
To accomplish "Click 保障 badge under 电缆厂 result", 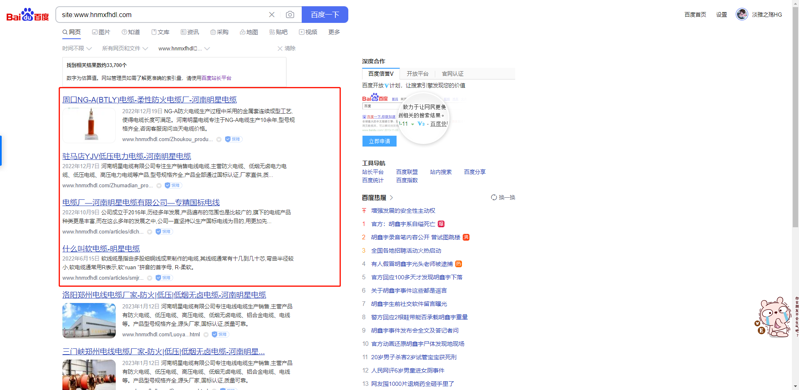I will [164, 231].
